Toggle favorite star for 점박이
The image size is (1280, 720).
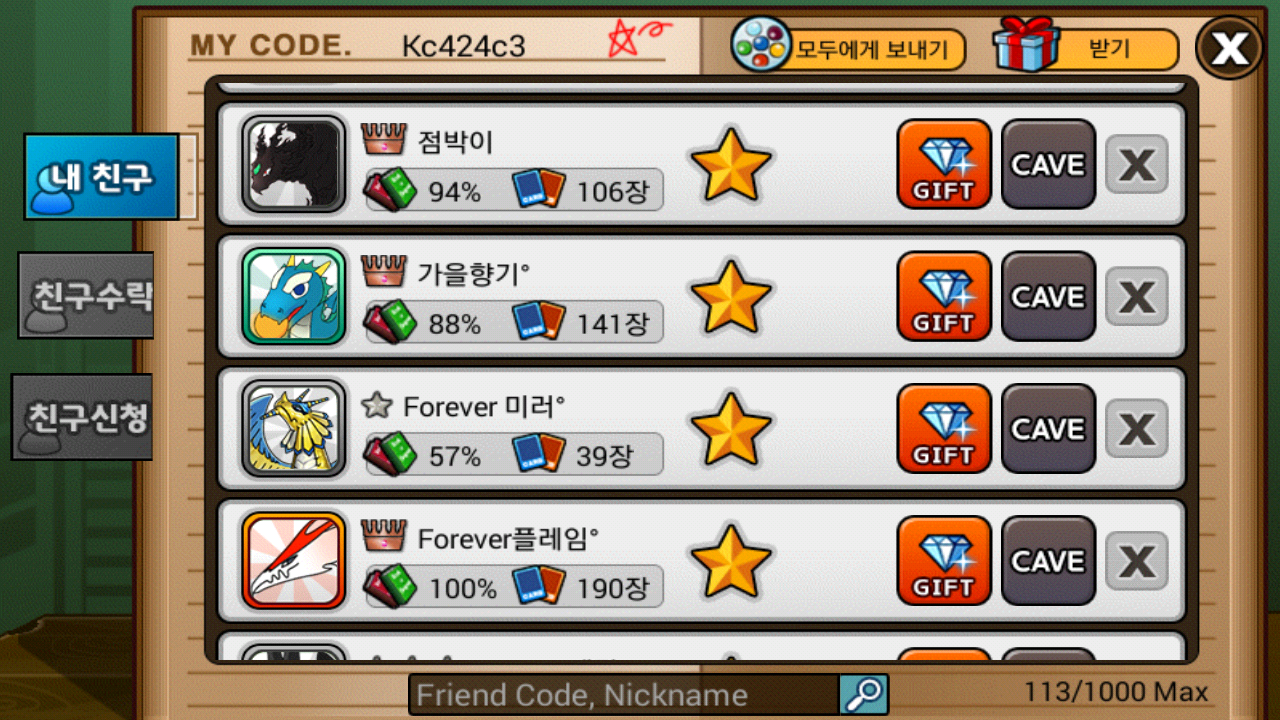[x=732, y=164]
